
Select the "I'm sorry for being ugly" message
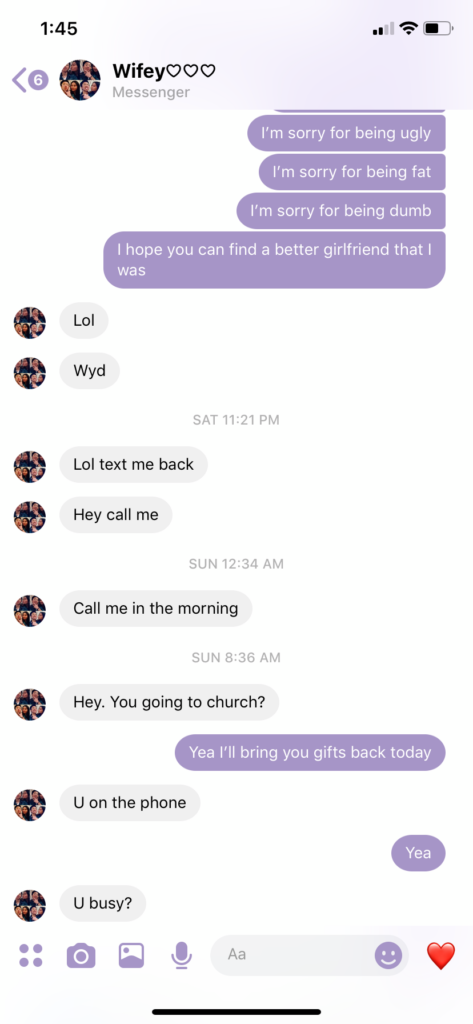(x=346, y=133)
